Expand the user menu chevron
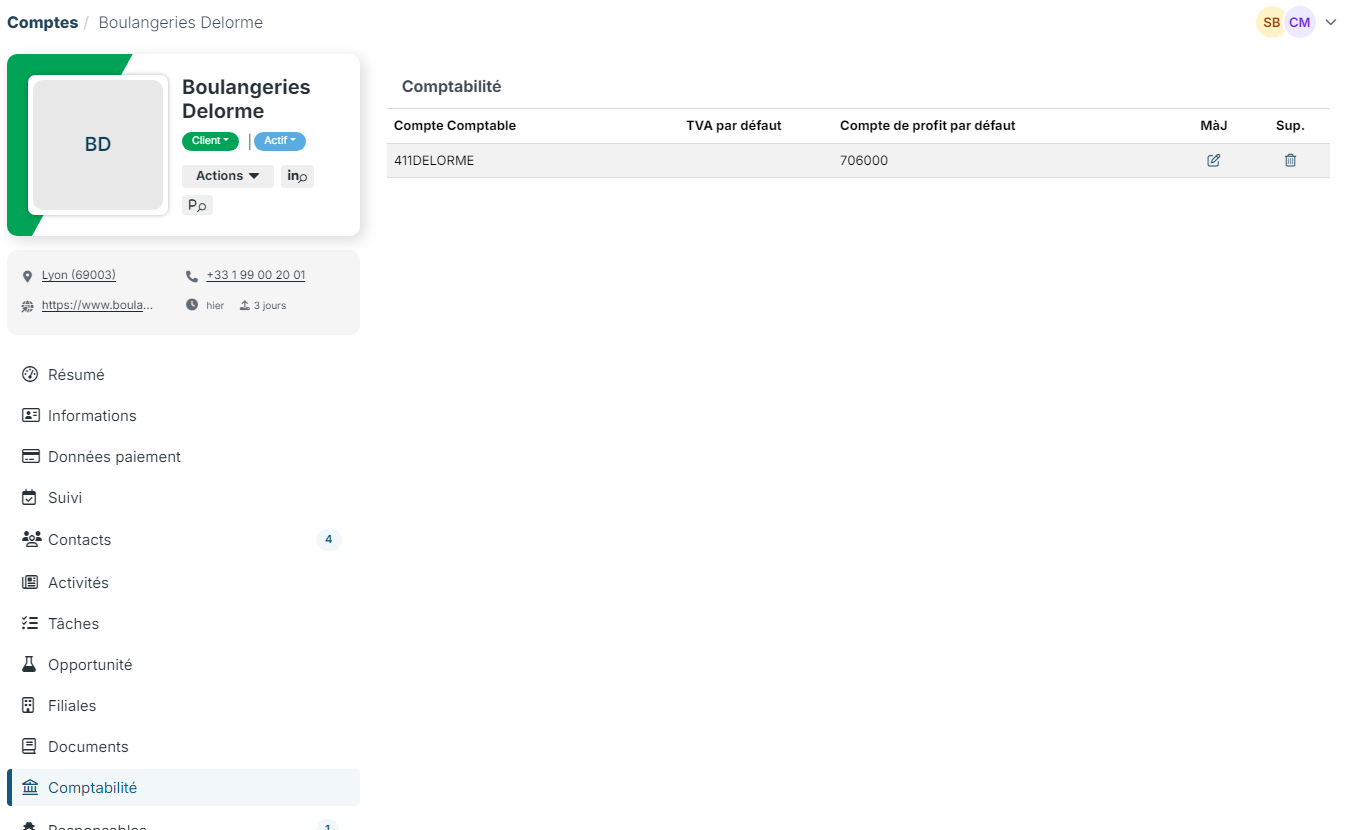The image size is (1352, 830). point(1331,22)
